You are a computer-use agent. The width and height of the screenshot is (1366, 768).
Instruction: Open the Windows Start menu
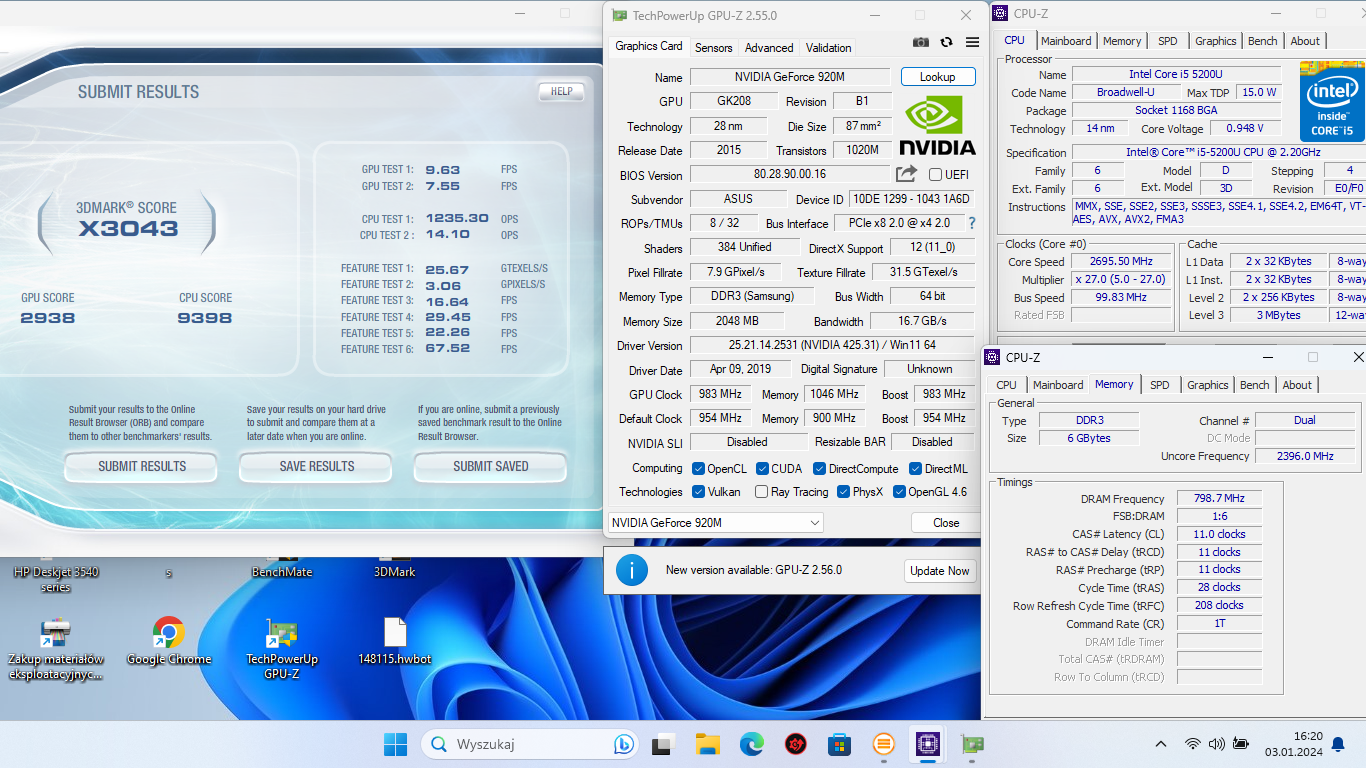click(396, 744)
